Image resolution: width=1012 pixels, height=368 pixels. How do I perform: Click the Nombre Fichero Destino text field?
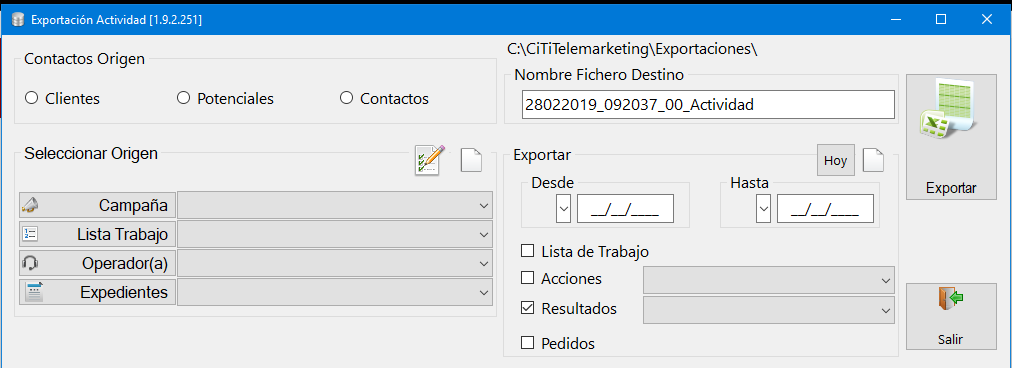708,105
